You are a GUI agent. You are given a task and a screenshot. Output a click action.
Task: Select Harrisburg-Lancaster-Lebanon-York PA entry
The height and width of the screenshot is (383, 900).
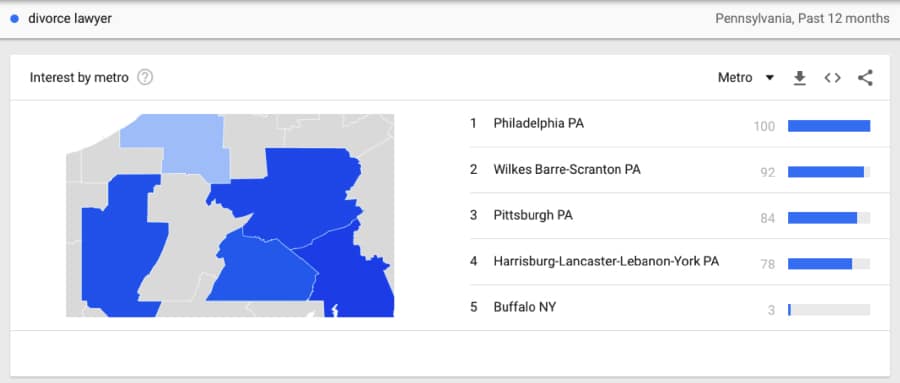tap(606, 261)
